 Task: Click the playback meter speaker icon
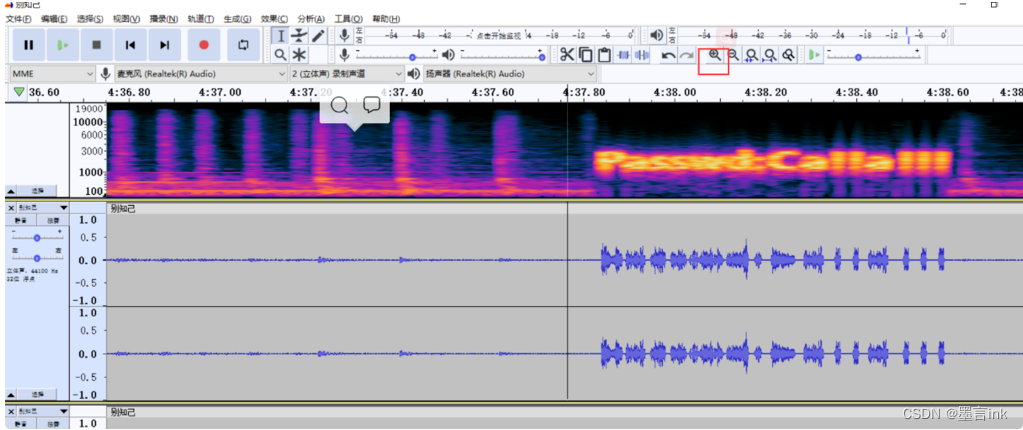[657, 35]
